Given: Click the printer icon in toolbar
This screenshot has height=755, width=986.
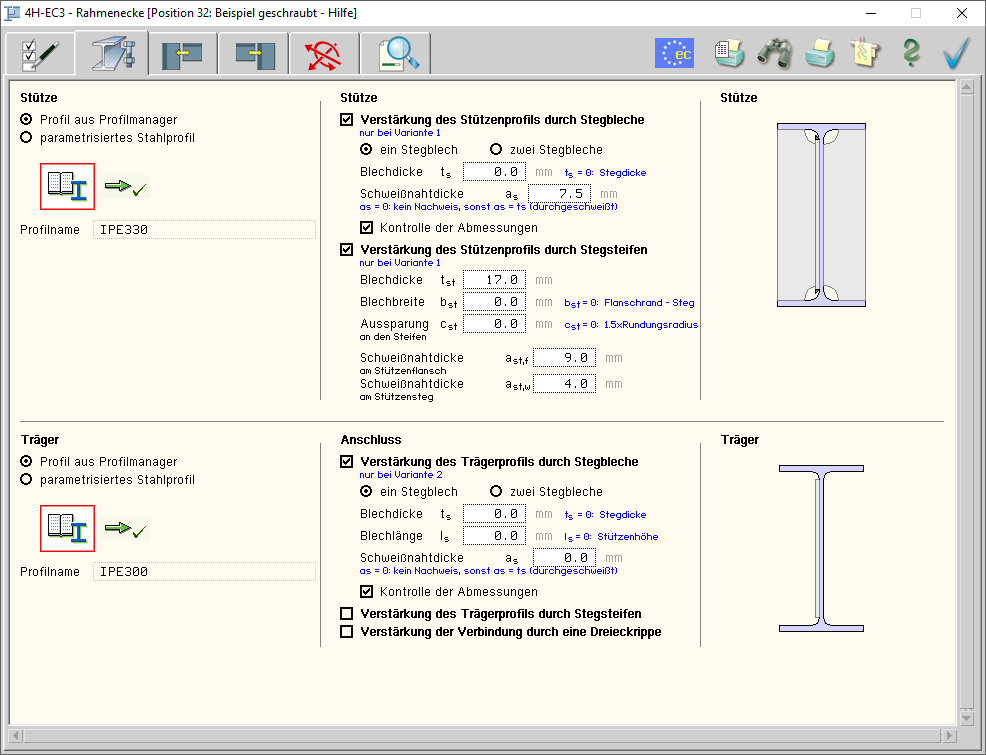Looking at the screenshot, I should 820,53.
